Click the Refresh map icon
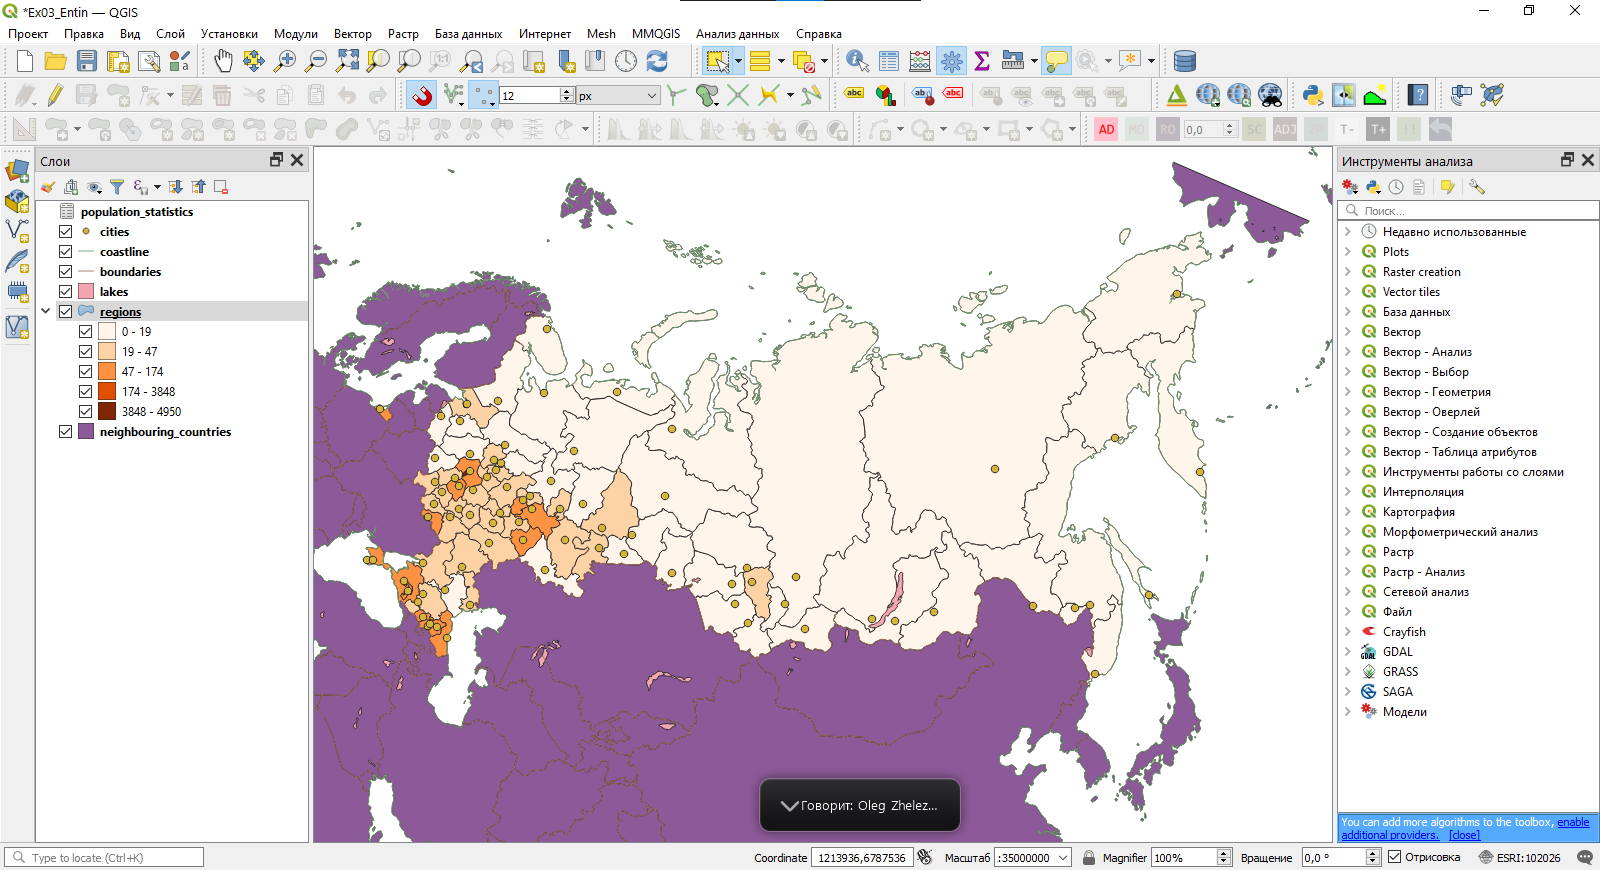Viewport: 1600px width, 870px height. [657, 61]
